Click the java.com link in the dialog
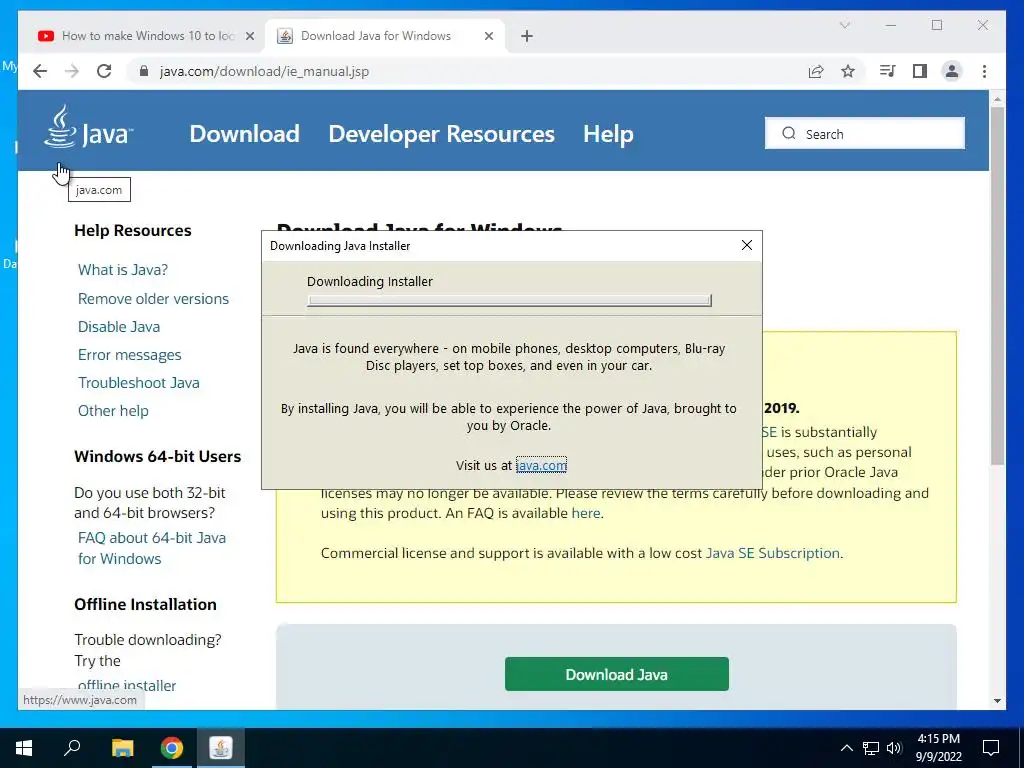Viewport: 1024px width, 768px height. pos(541,465)
